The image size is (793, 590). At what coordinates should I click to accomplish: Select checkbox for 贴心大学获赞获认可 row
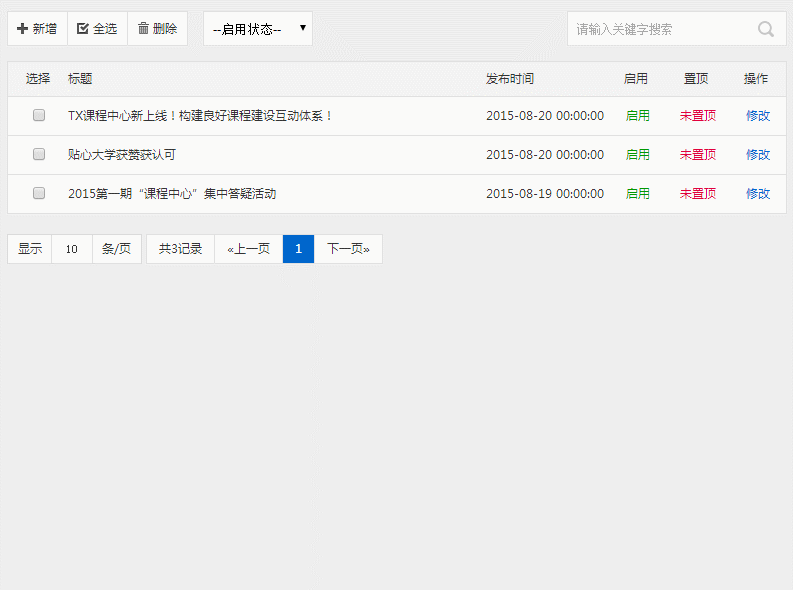click(39, 155)
